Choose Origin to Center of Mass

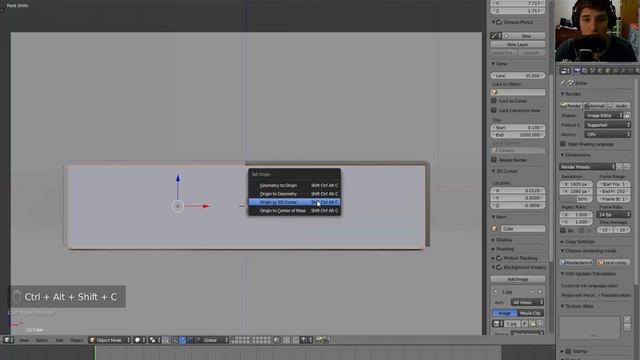pyautogui.click(x=294, y=211)
